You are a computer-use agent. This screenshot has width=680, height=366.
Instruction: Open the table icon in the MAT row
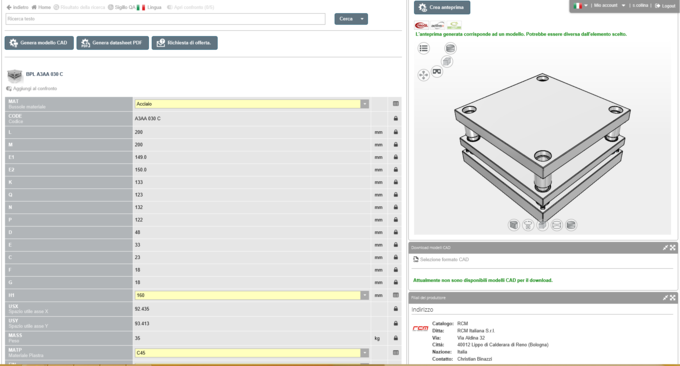(396, 104)
